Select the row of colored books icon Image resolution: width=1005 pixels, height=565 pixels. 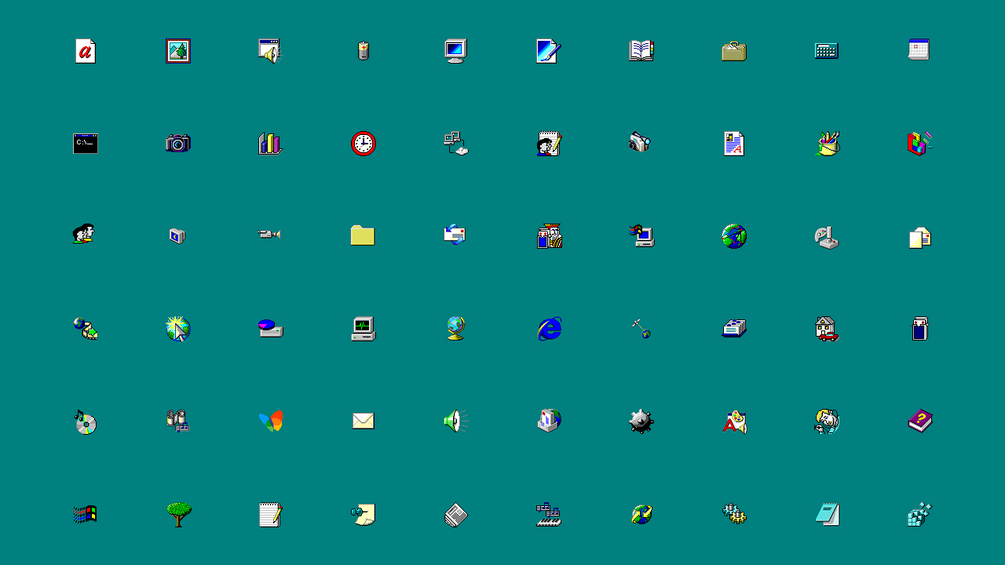[270, 143]
